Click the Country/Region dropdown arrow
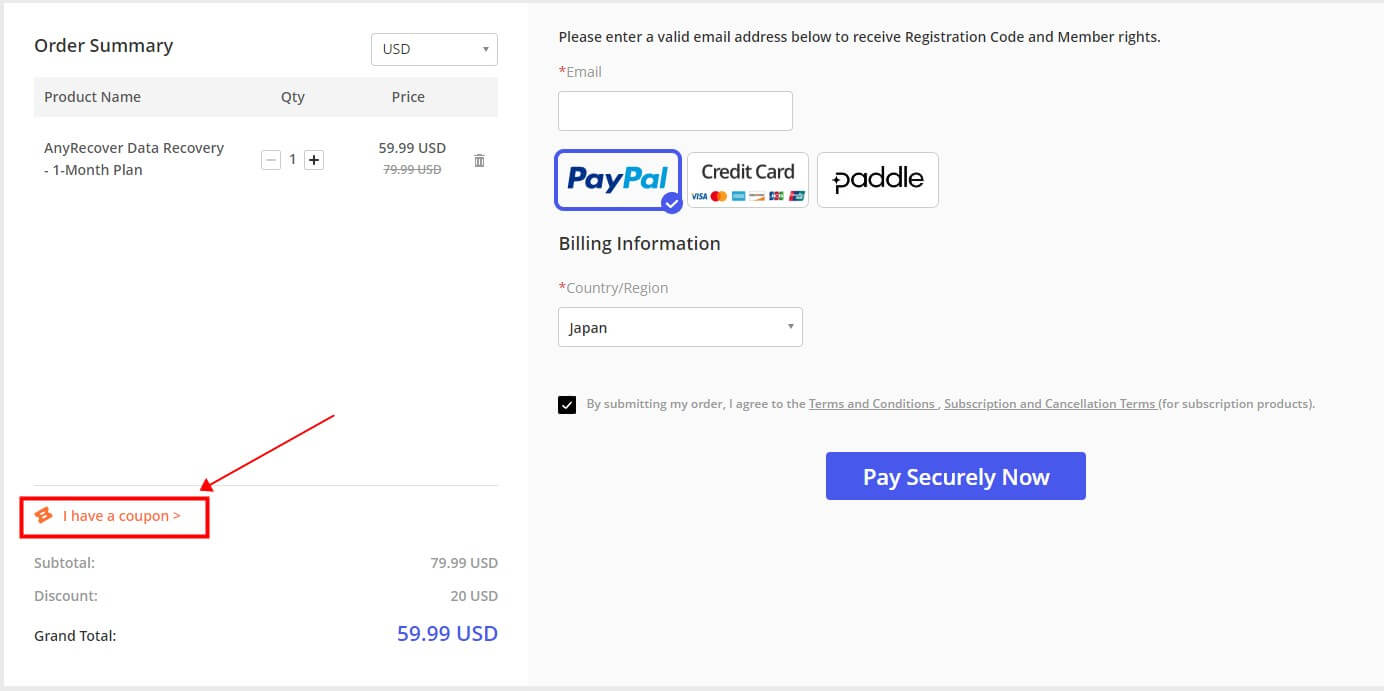 coord(790,327)
